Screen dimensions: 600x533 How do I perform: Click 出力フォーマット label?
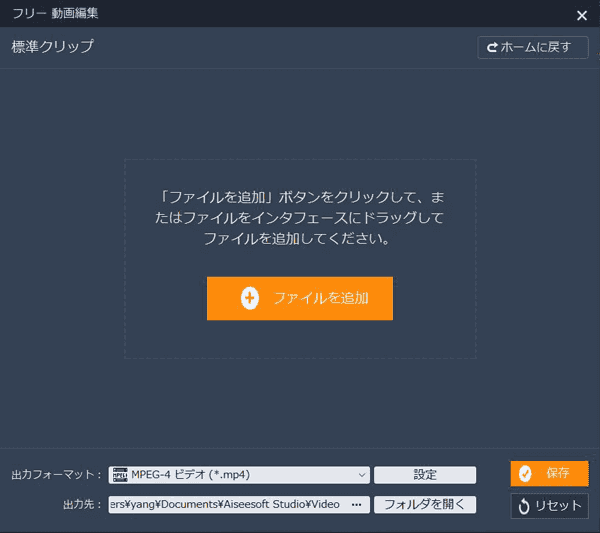click(x=56, y=475)
